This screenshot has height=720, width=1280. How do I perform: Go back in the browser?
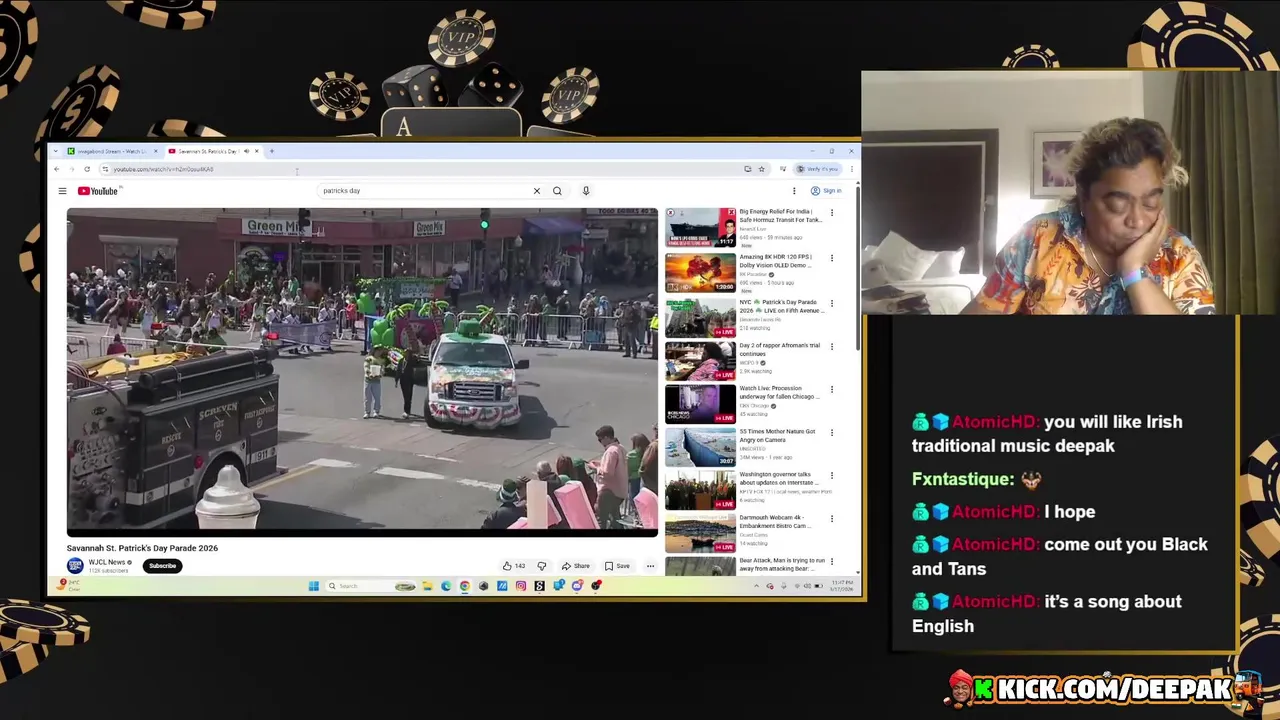[56, 169]
